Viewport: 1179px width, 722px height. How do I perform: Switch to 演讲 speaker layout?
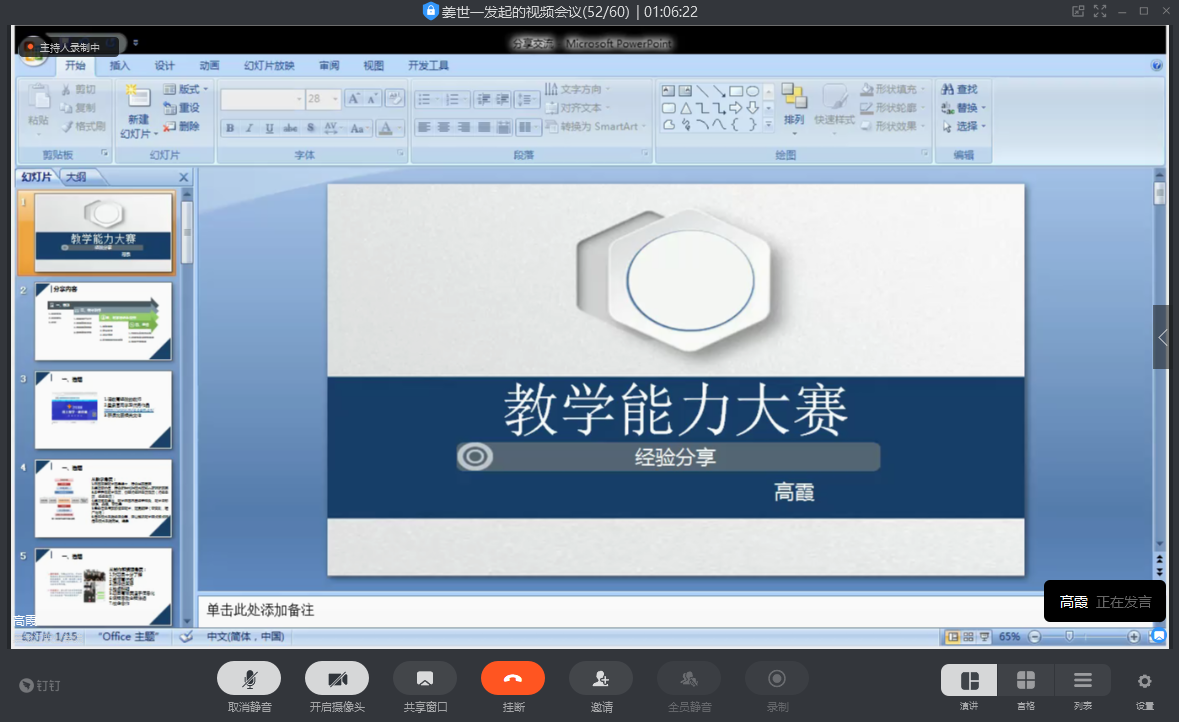(x=968, y=681)
